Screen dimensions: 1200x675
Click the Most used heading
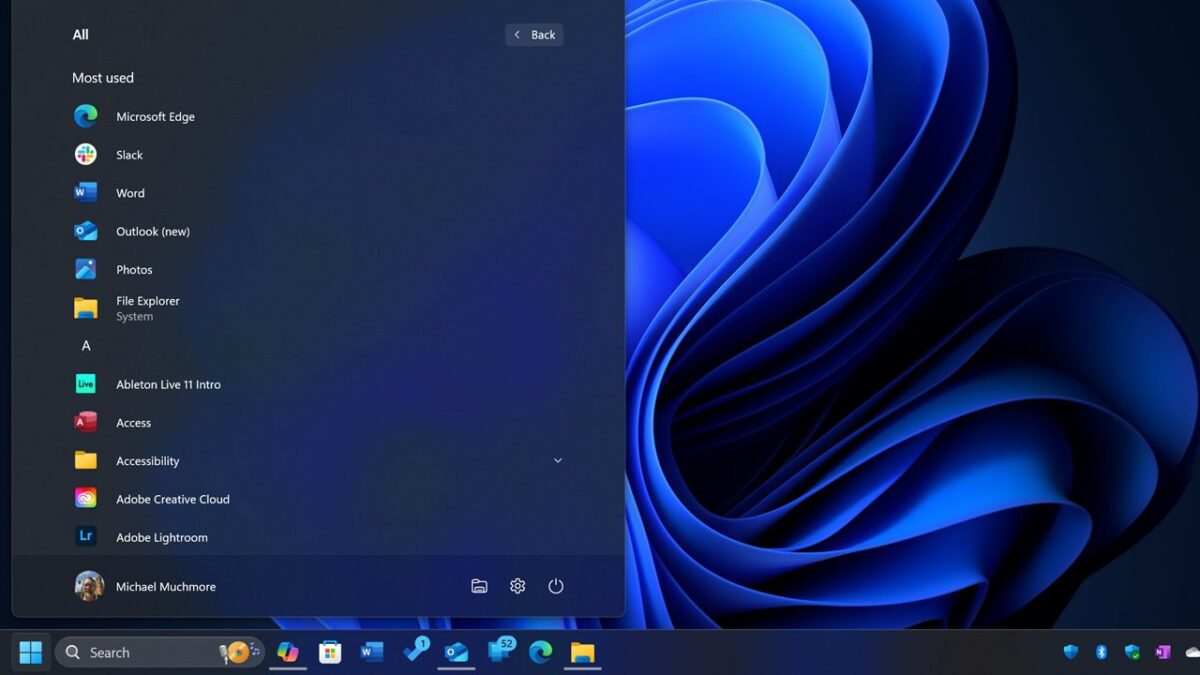coord(103,78)
